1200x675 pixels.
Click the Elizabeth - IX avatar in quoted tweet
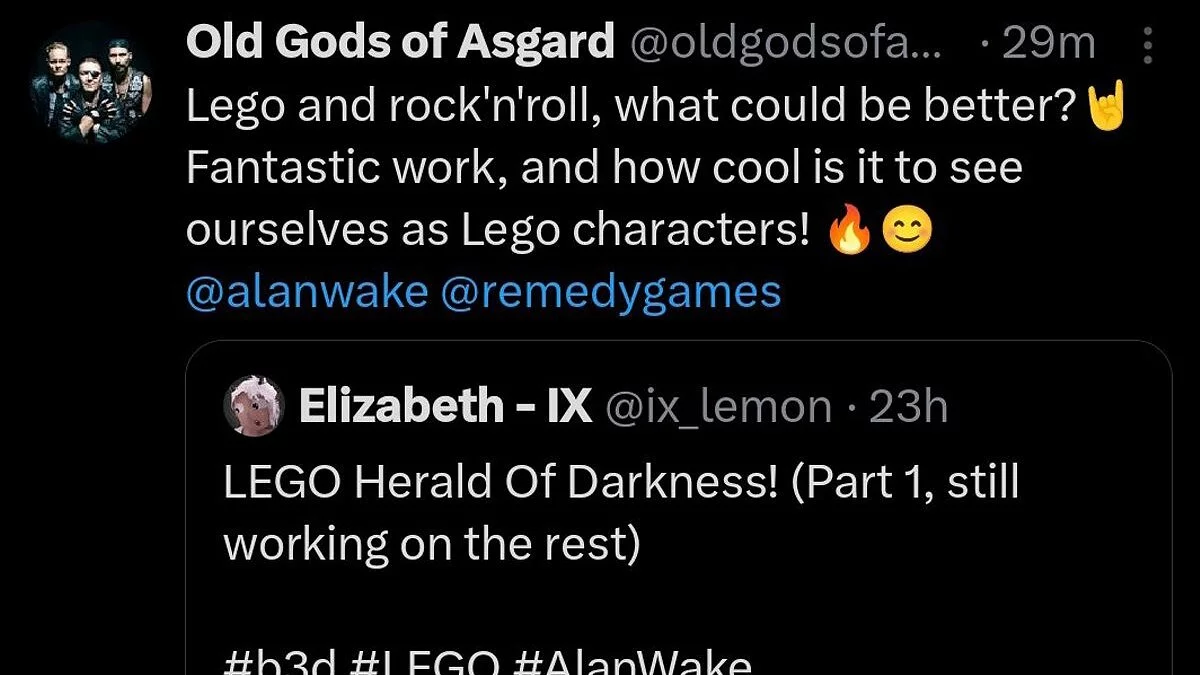(x=253, y=406)
